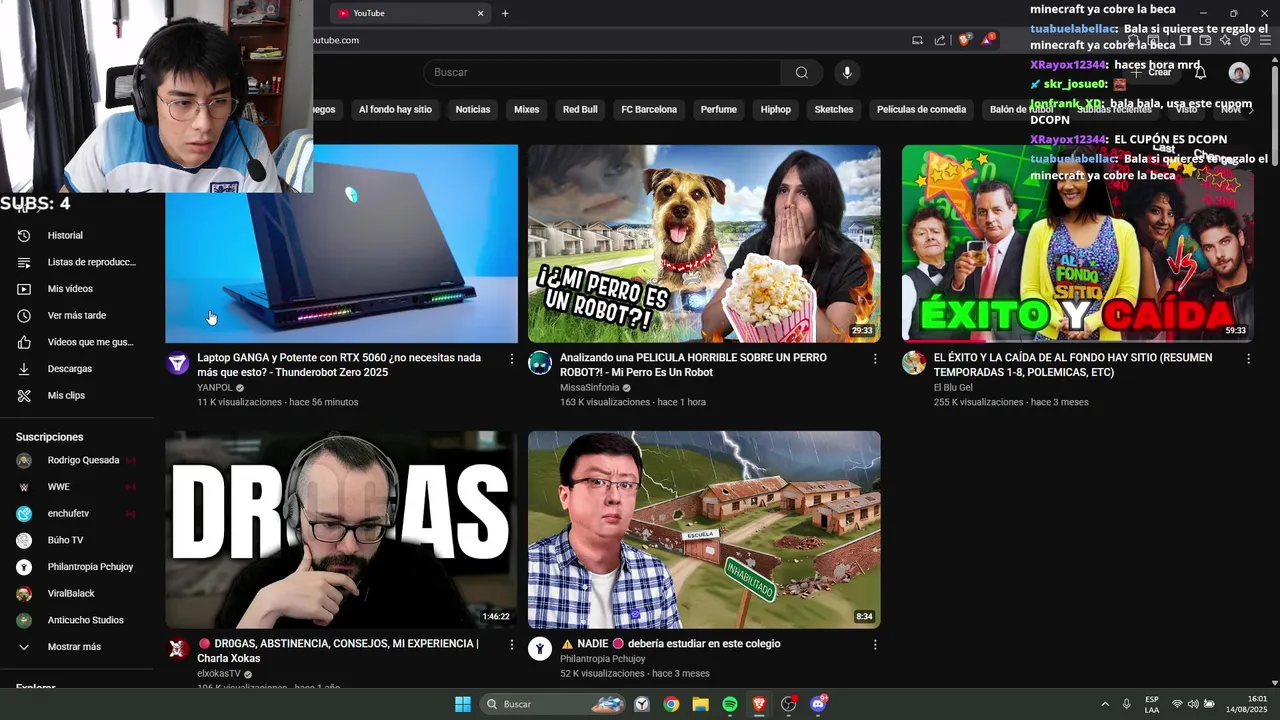Open Spotify from the taskbar

pyautogui.click(x=730, y=704)
